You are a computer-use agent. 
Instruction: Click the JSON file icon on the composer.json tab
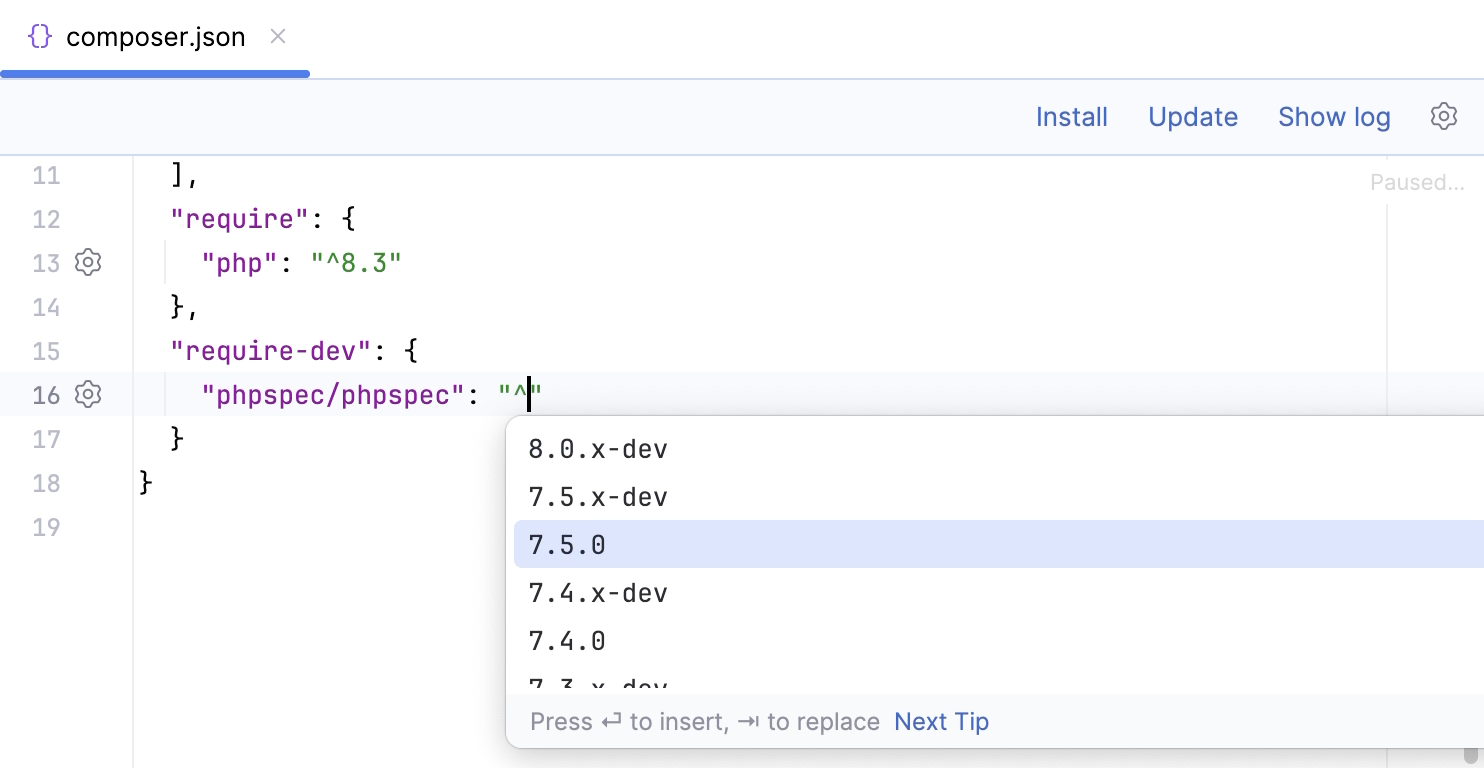[40, 36]
